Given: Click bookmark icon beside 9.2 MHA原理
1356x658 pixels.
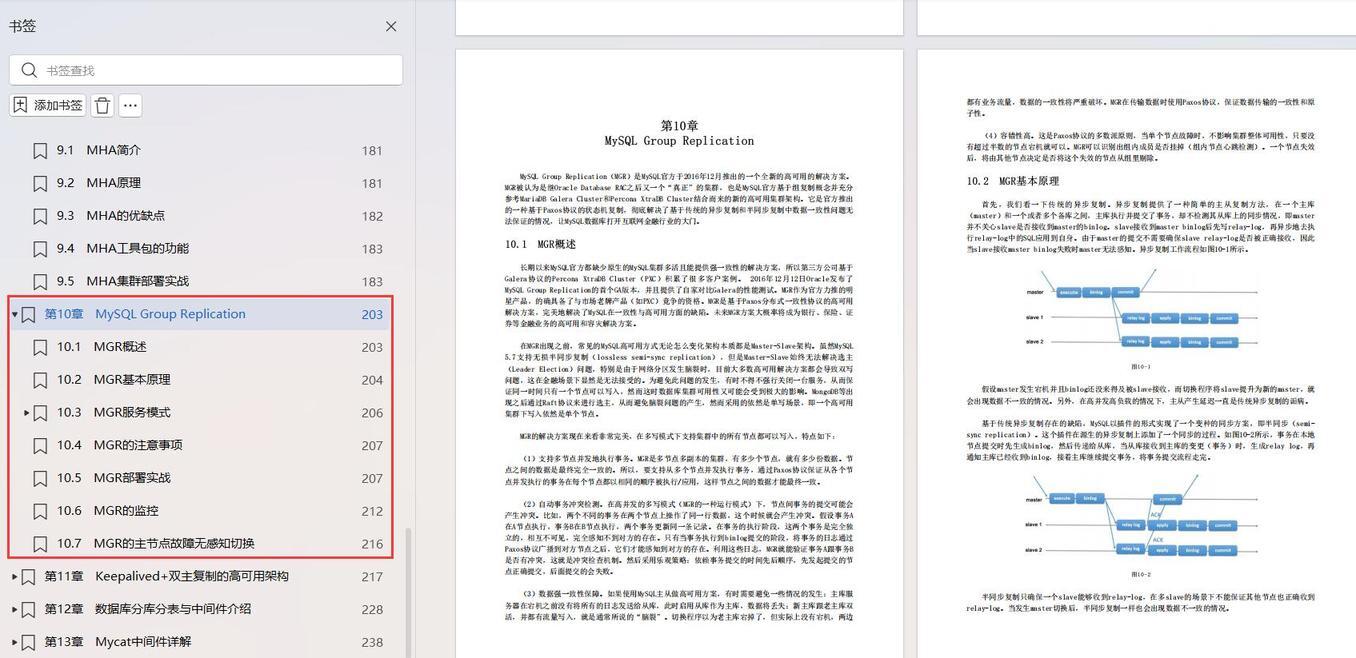Looking at the screenshot, I should [x=40, y=183].
